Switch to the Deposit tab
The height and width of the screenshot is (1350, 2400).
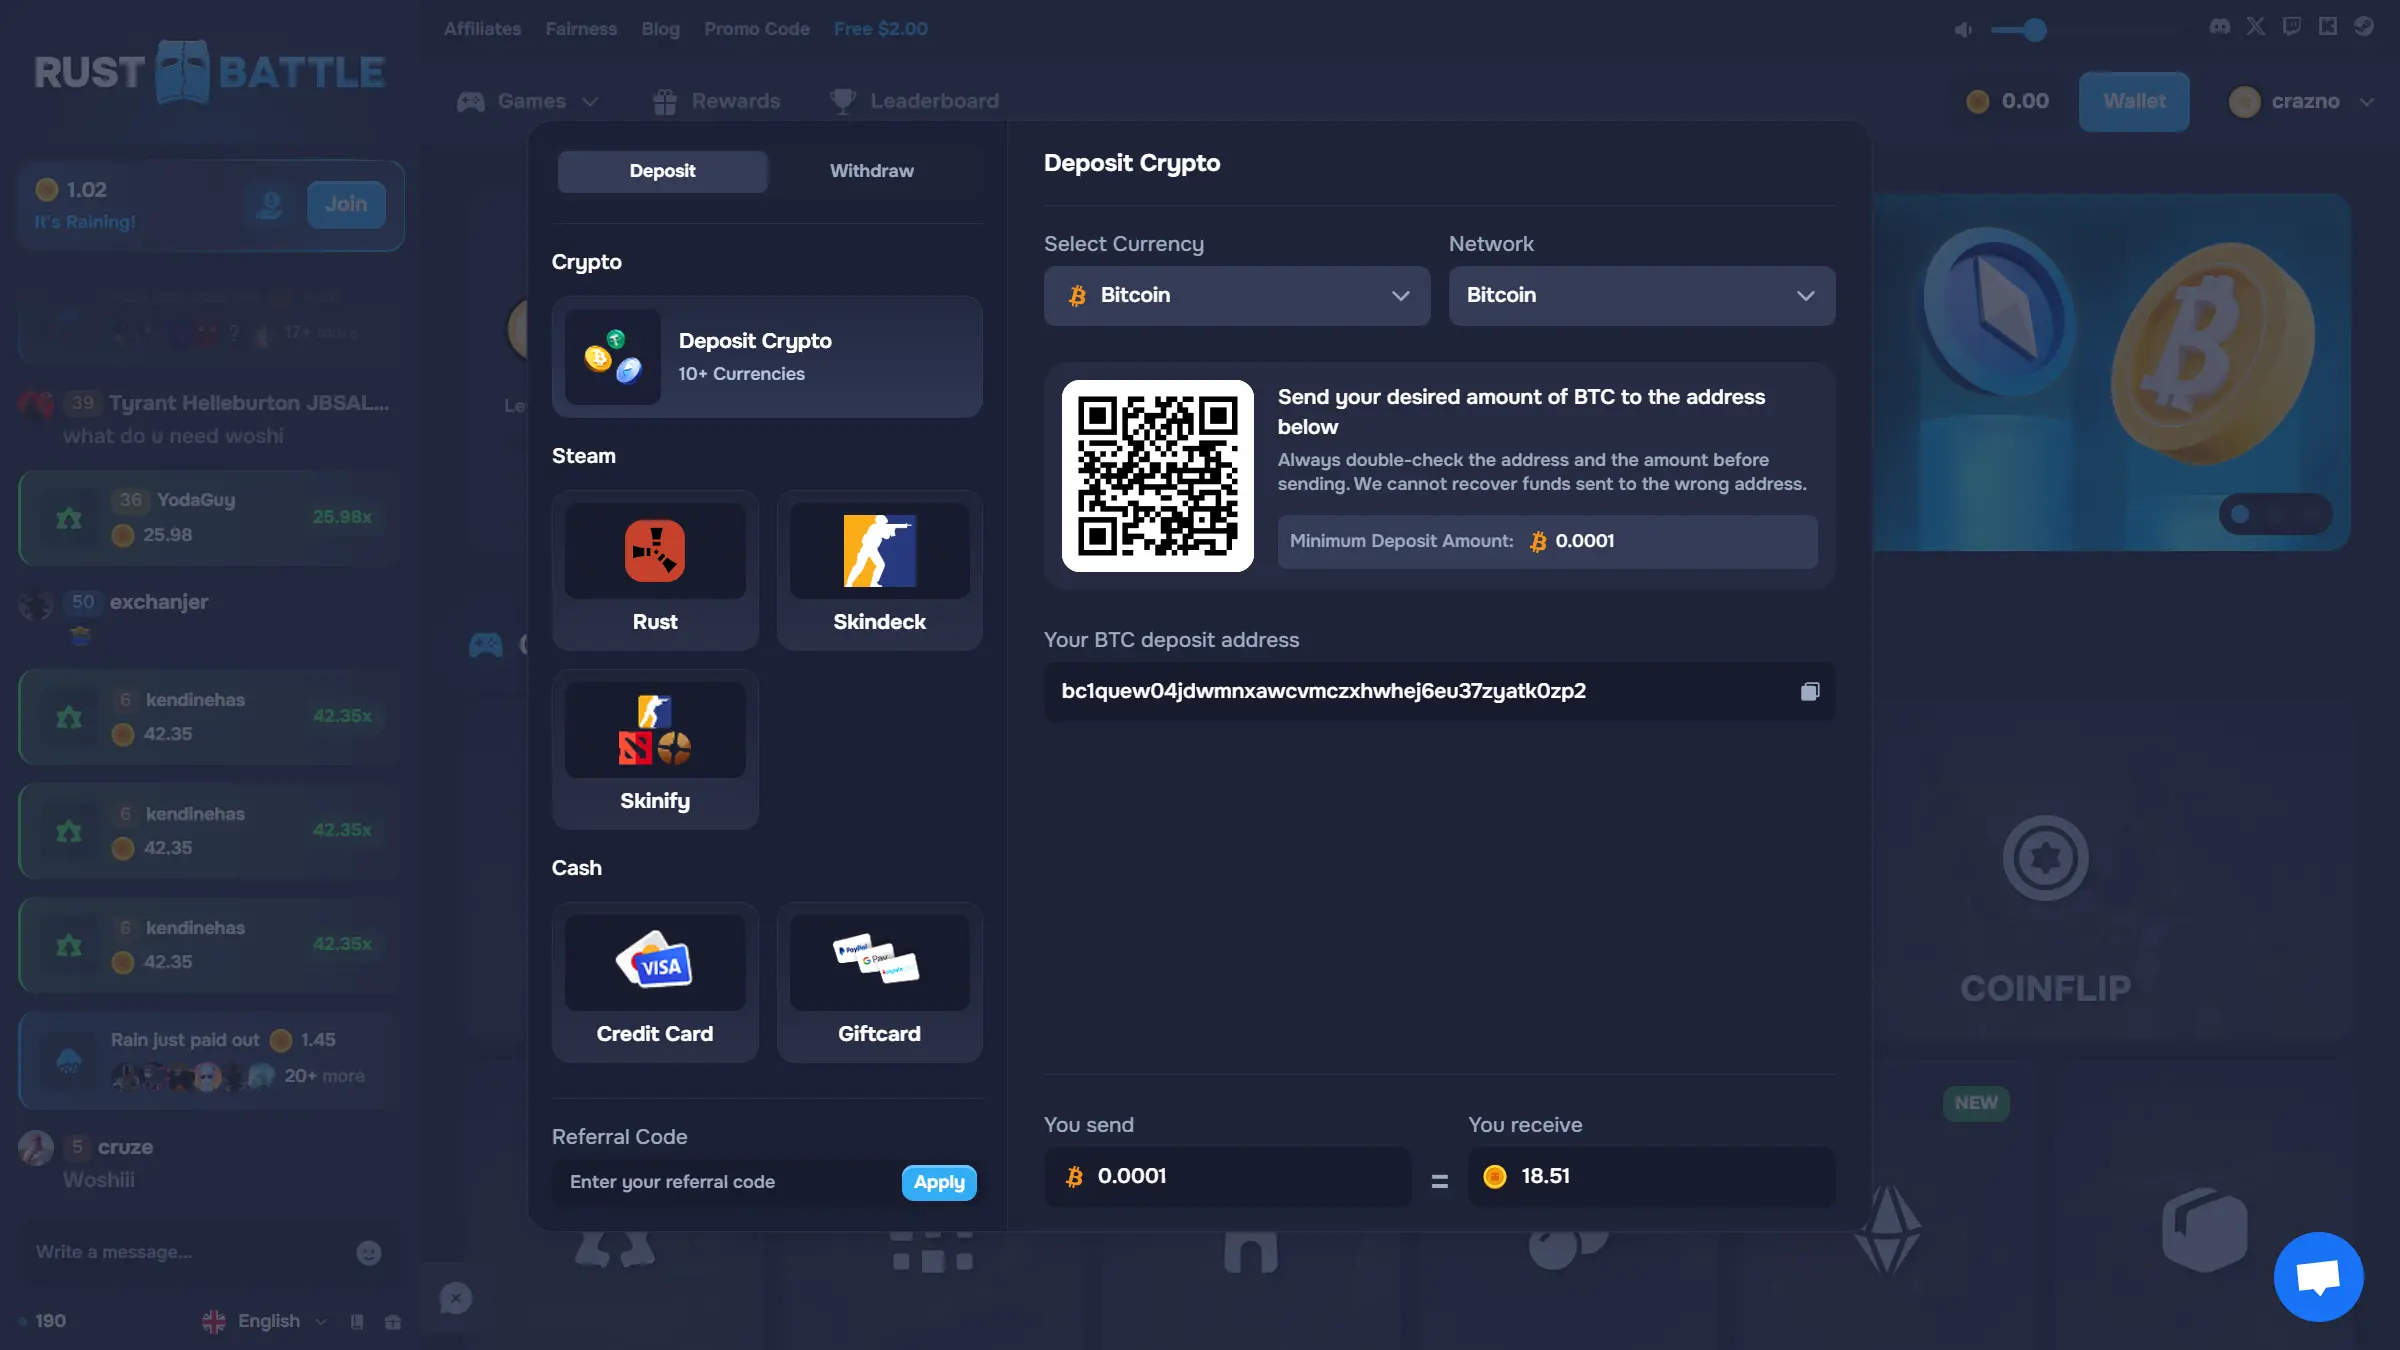point(663,171)
